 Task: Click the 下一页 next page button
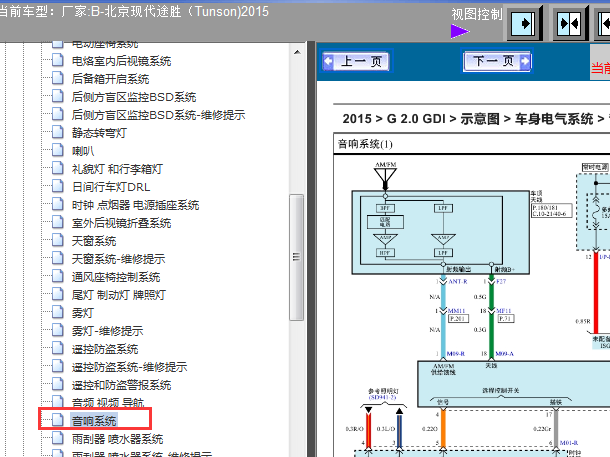coord(497,61)
